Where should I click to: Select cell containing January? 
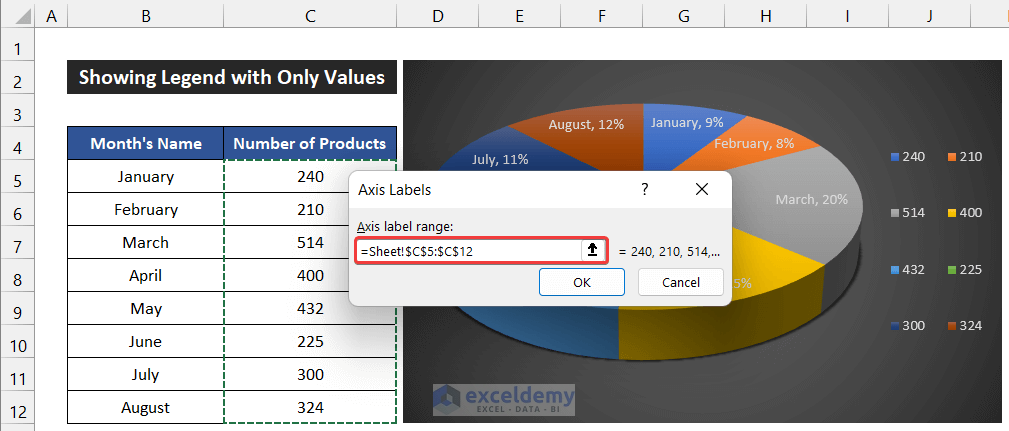click(x=146, y=177)
